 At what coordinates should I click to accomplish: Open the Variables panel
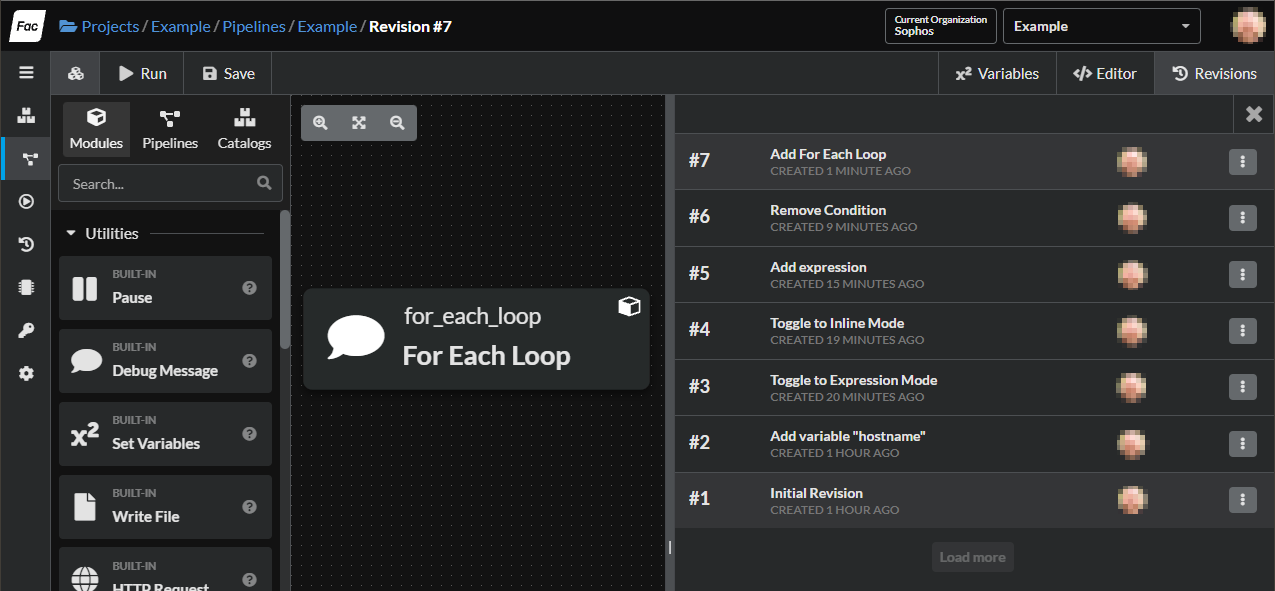[x=997, y=74]
